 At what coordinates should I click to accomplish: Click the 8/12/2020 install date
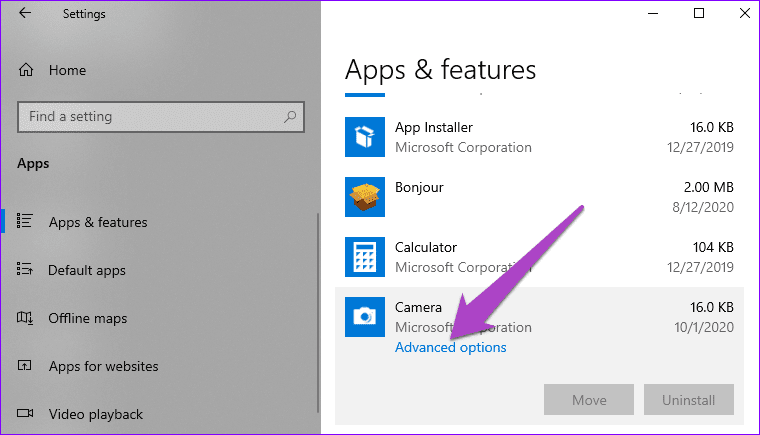(703, 208)
